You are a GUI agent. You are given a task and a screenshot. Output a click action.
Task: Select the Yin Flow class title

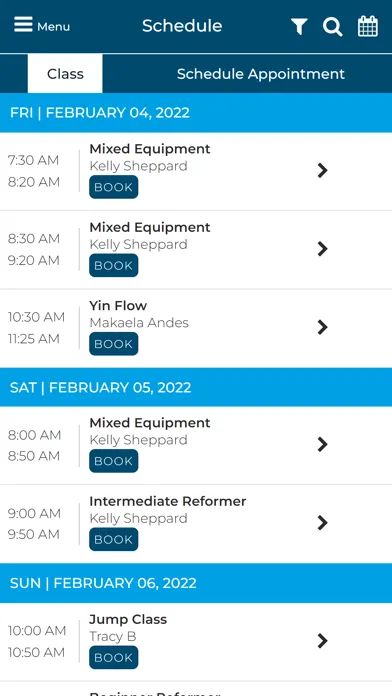[x=118, y=306]
